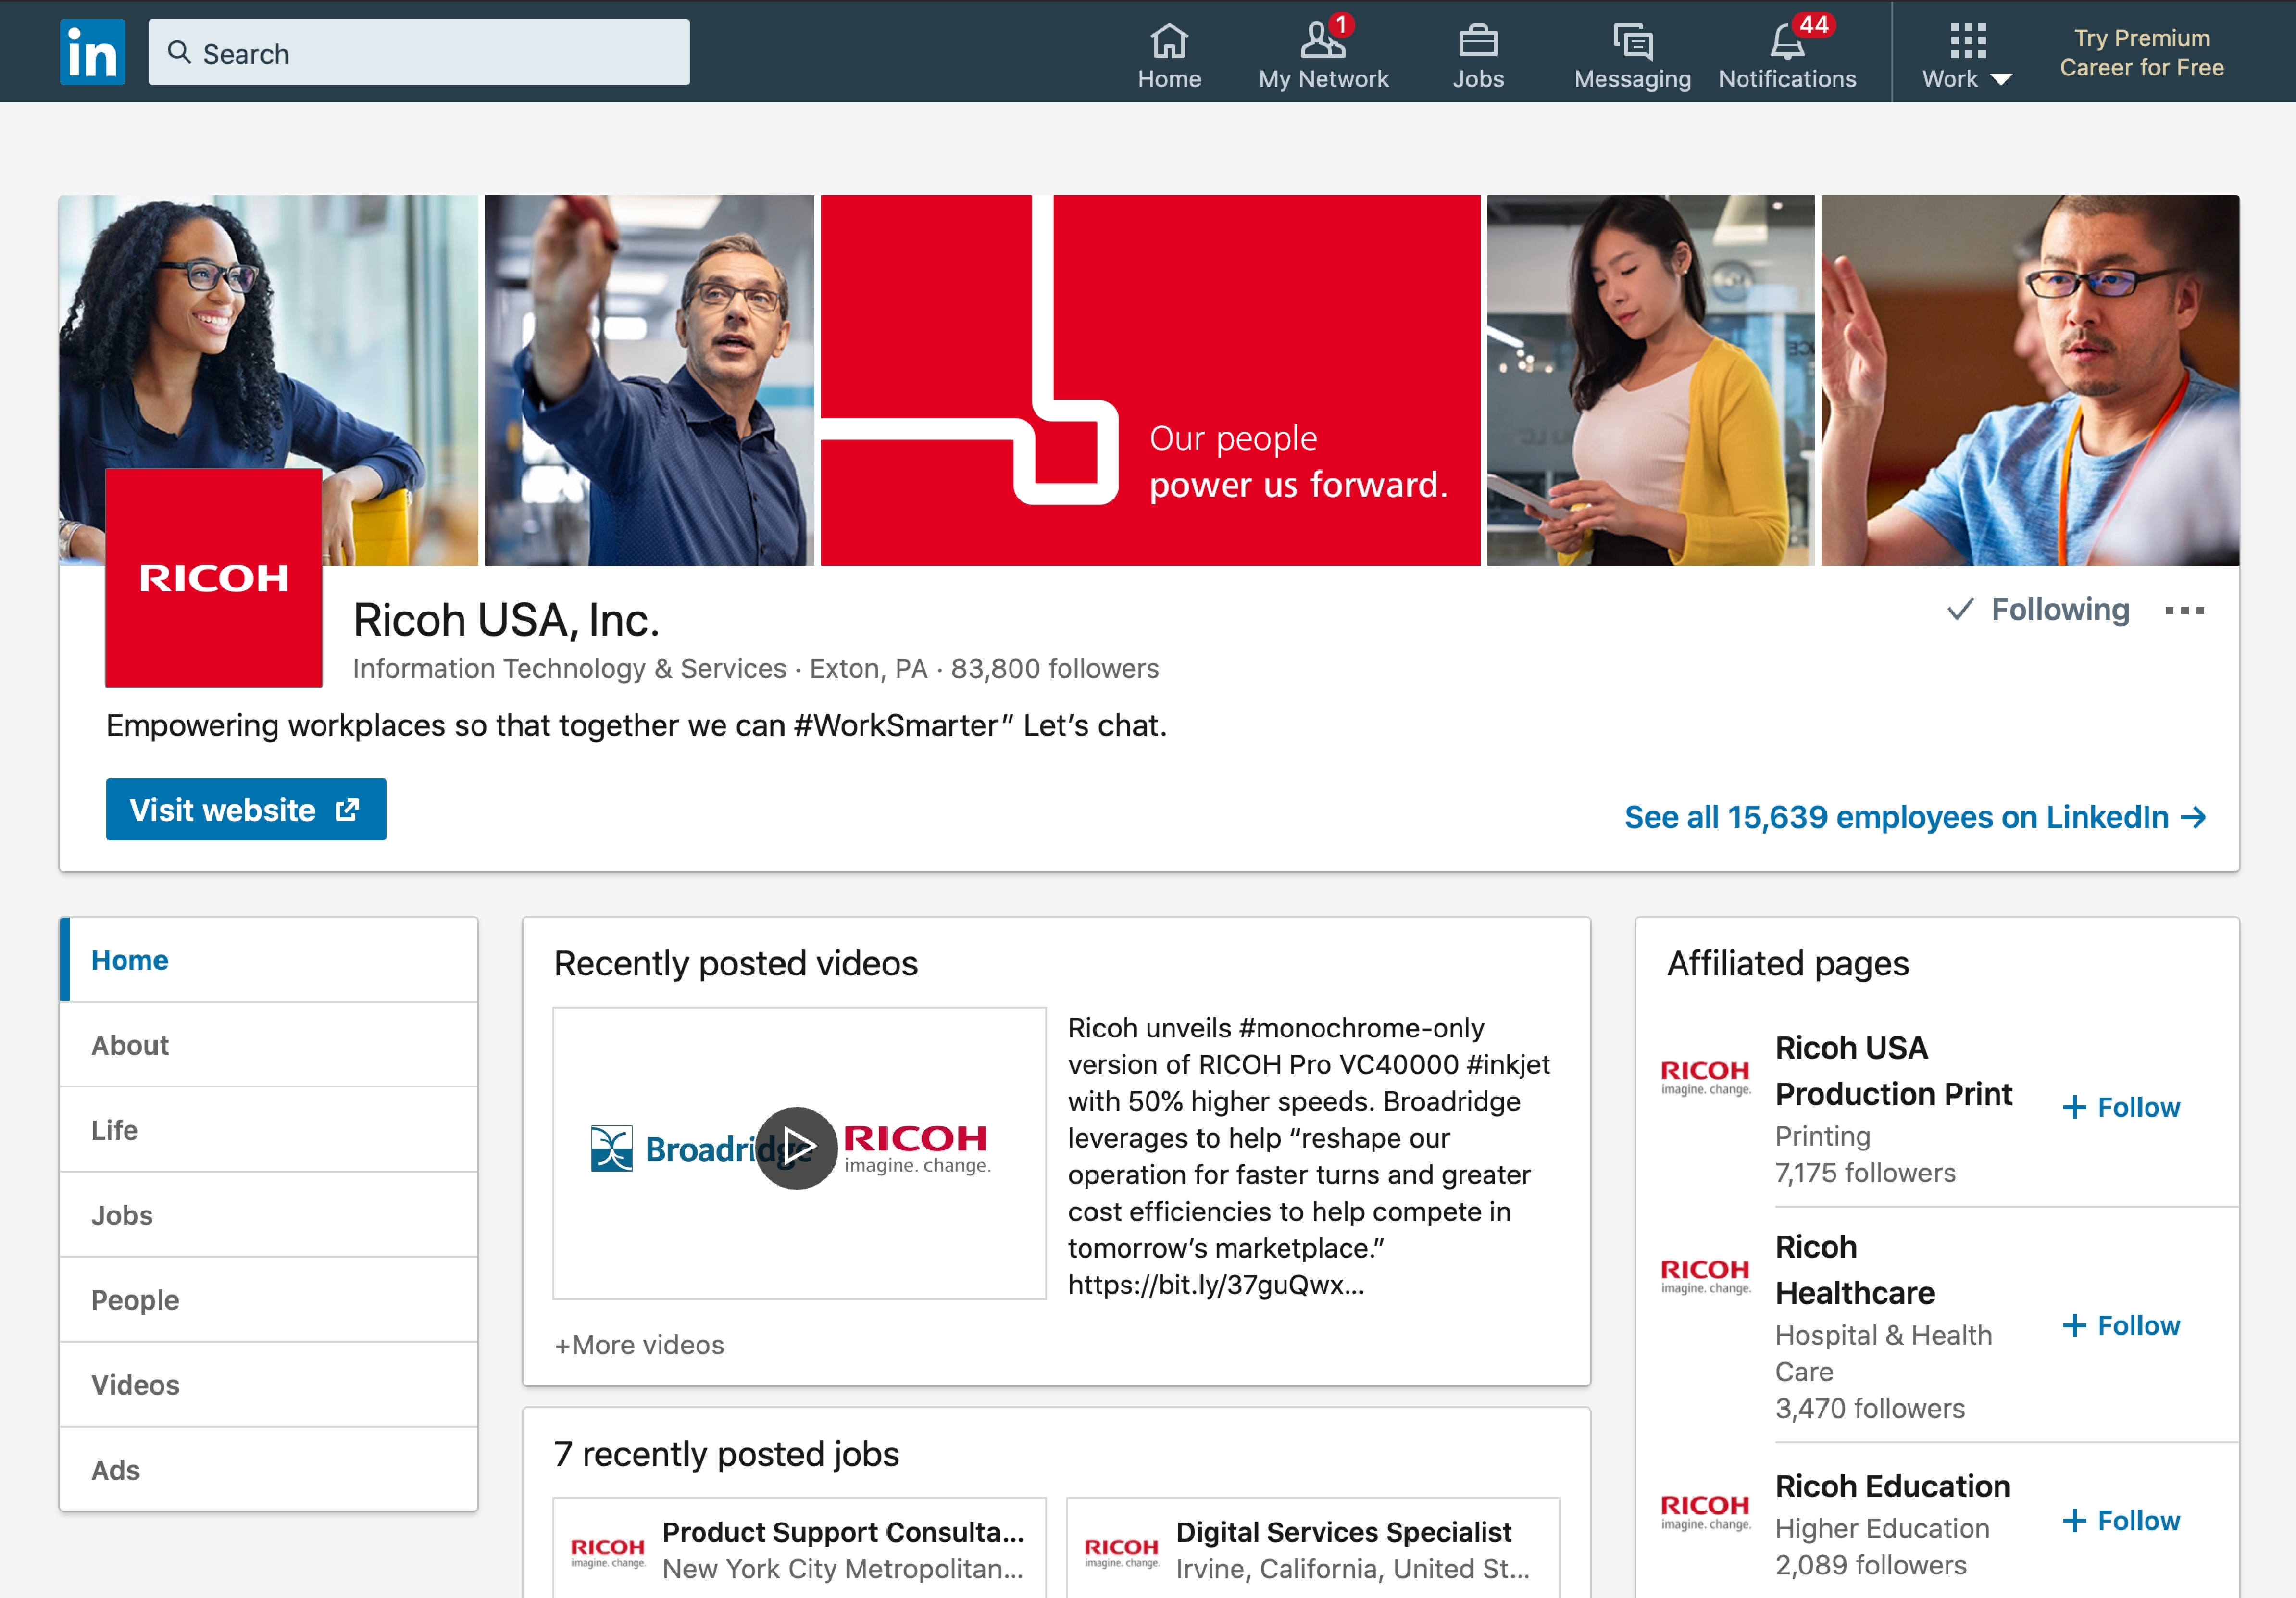Screen dimensions: 2296x1598
Task: Click Try Premium Career for Free
Action: coord(2141,52)
